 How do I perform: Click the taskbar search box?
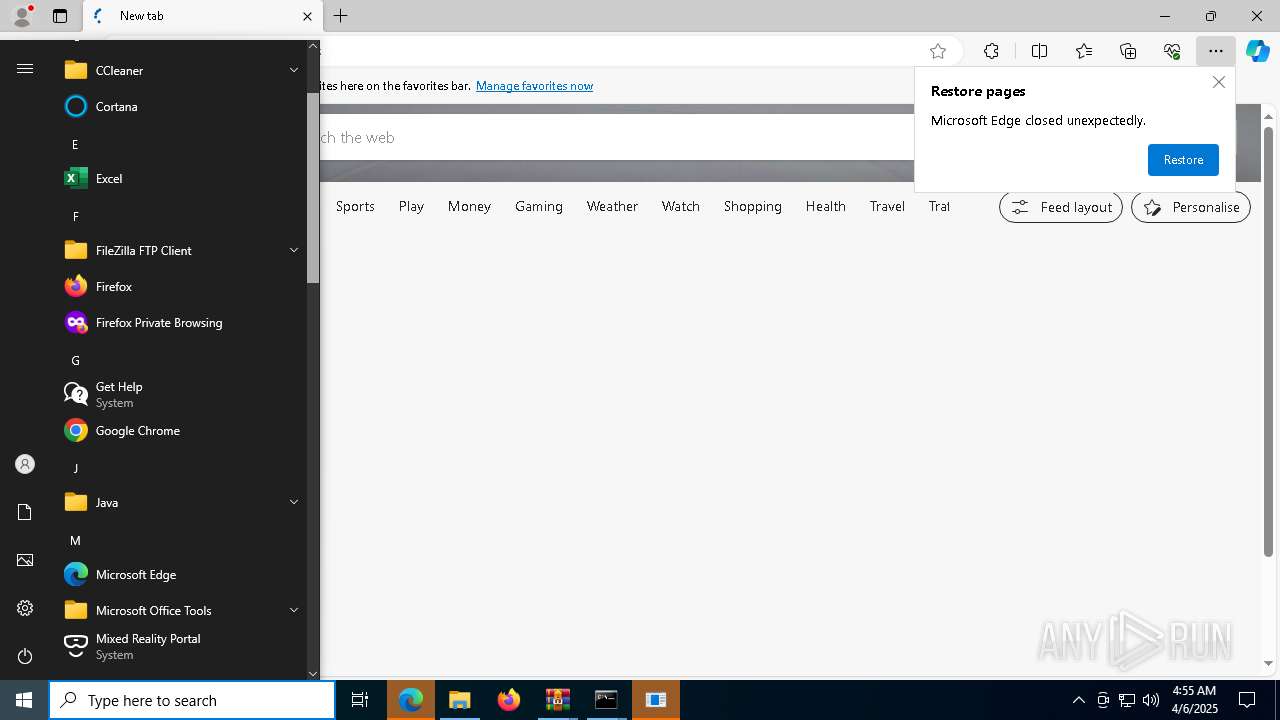click(x=192, y=700)
